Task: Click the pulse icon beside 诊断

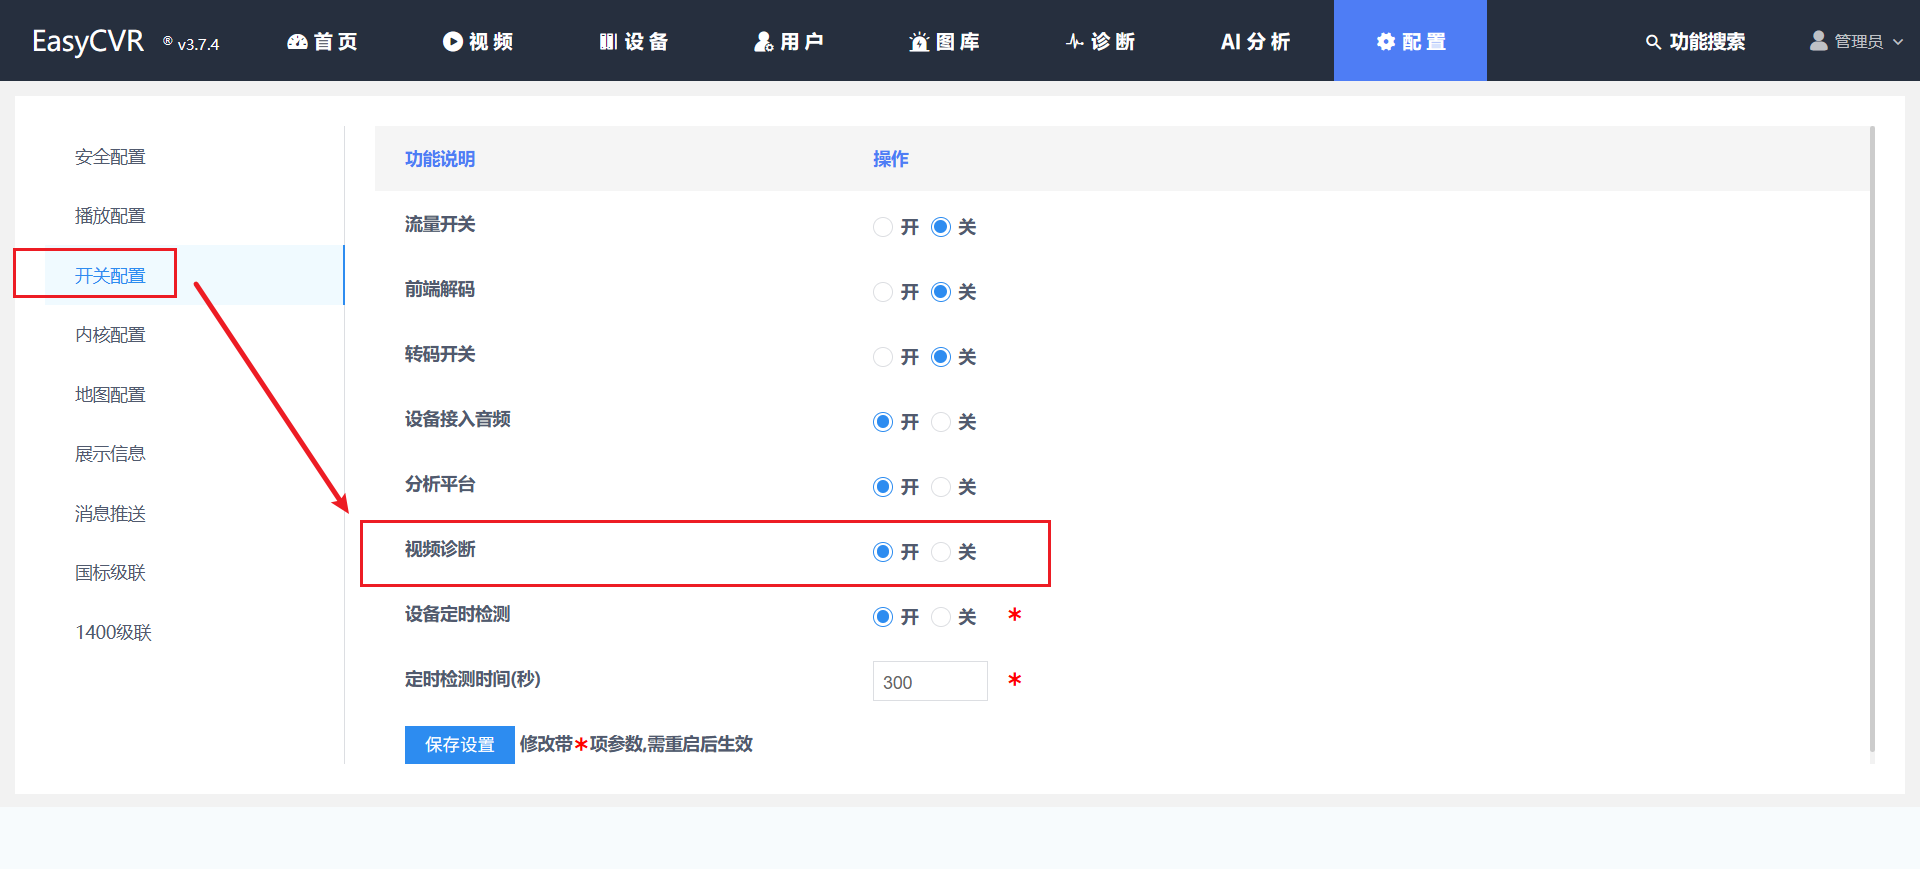Action: (1075, 42)
